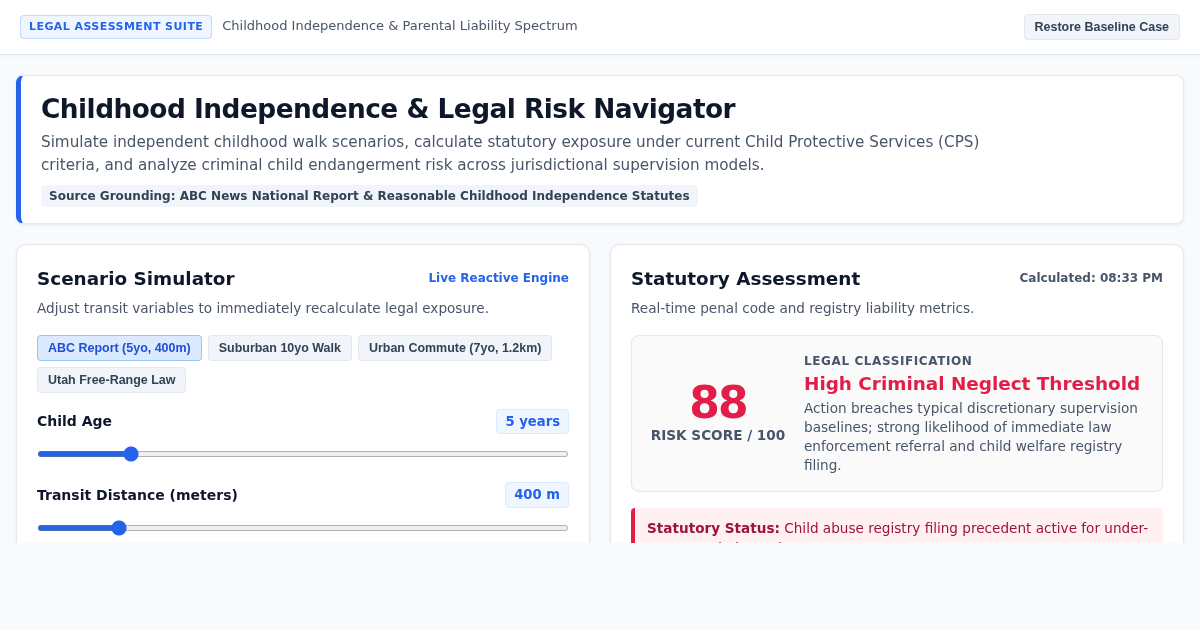
Task: Adjust the Child Age slider
Action: 303,454
